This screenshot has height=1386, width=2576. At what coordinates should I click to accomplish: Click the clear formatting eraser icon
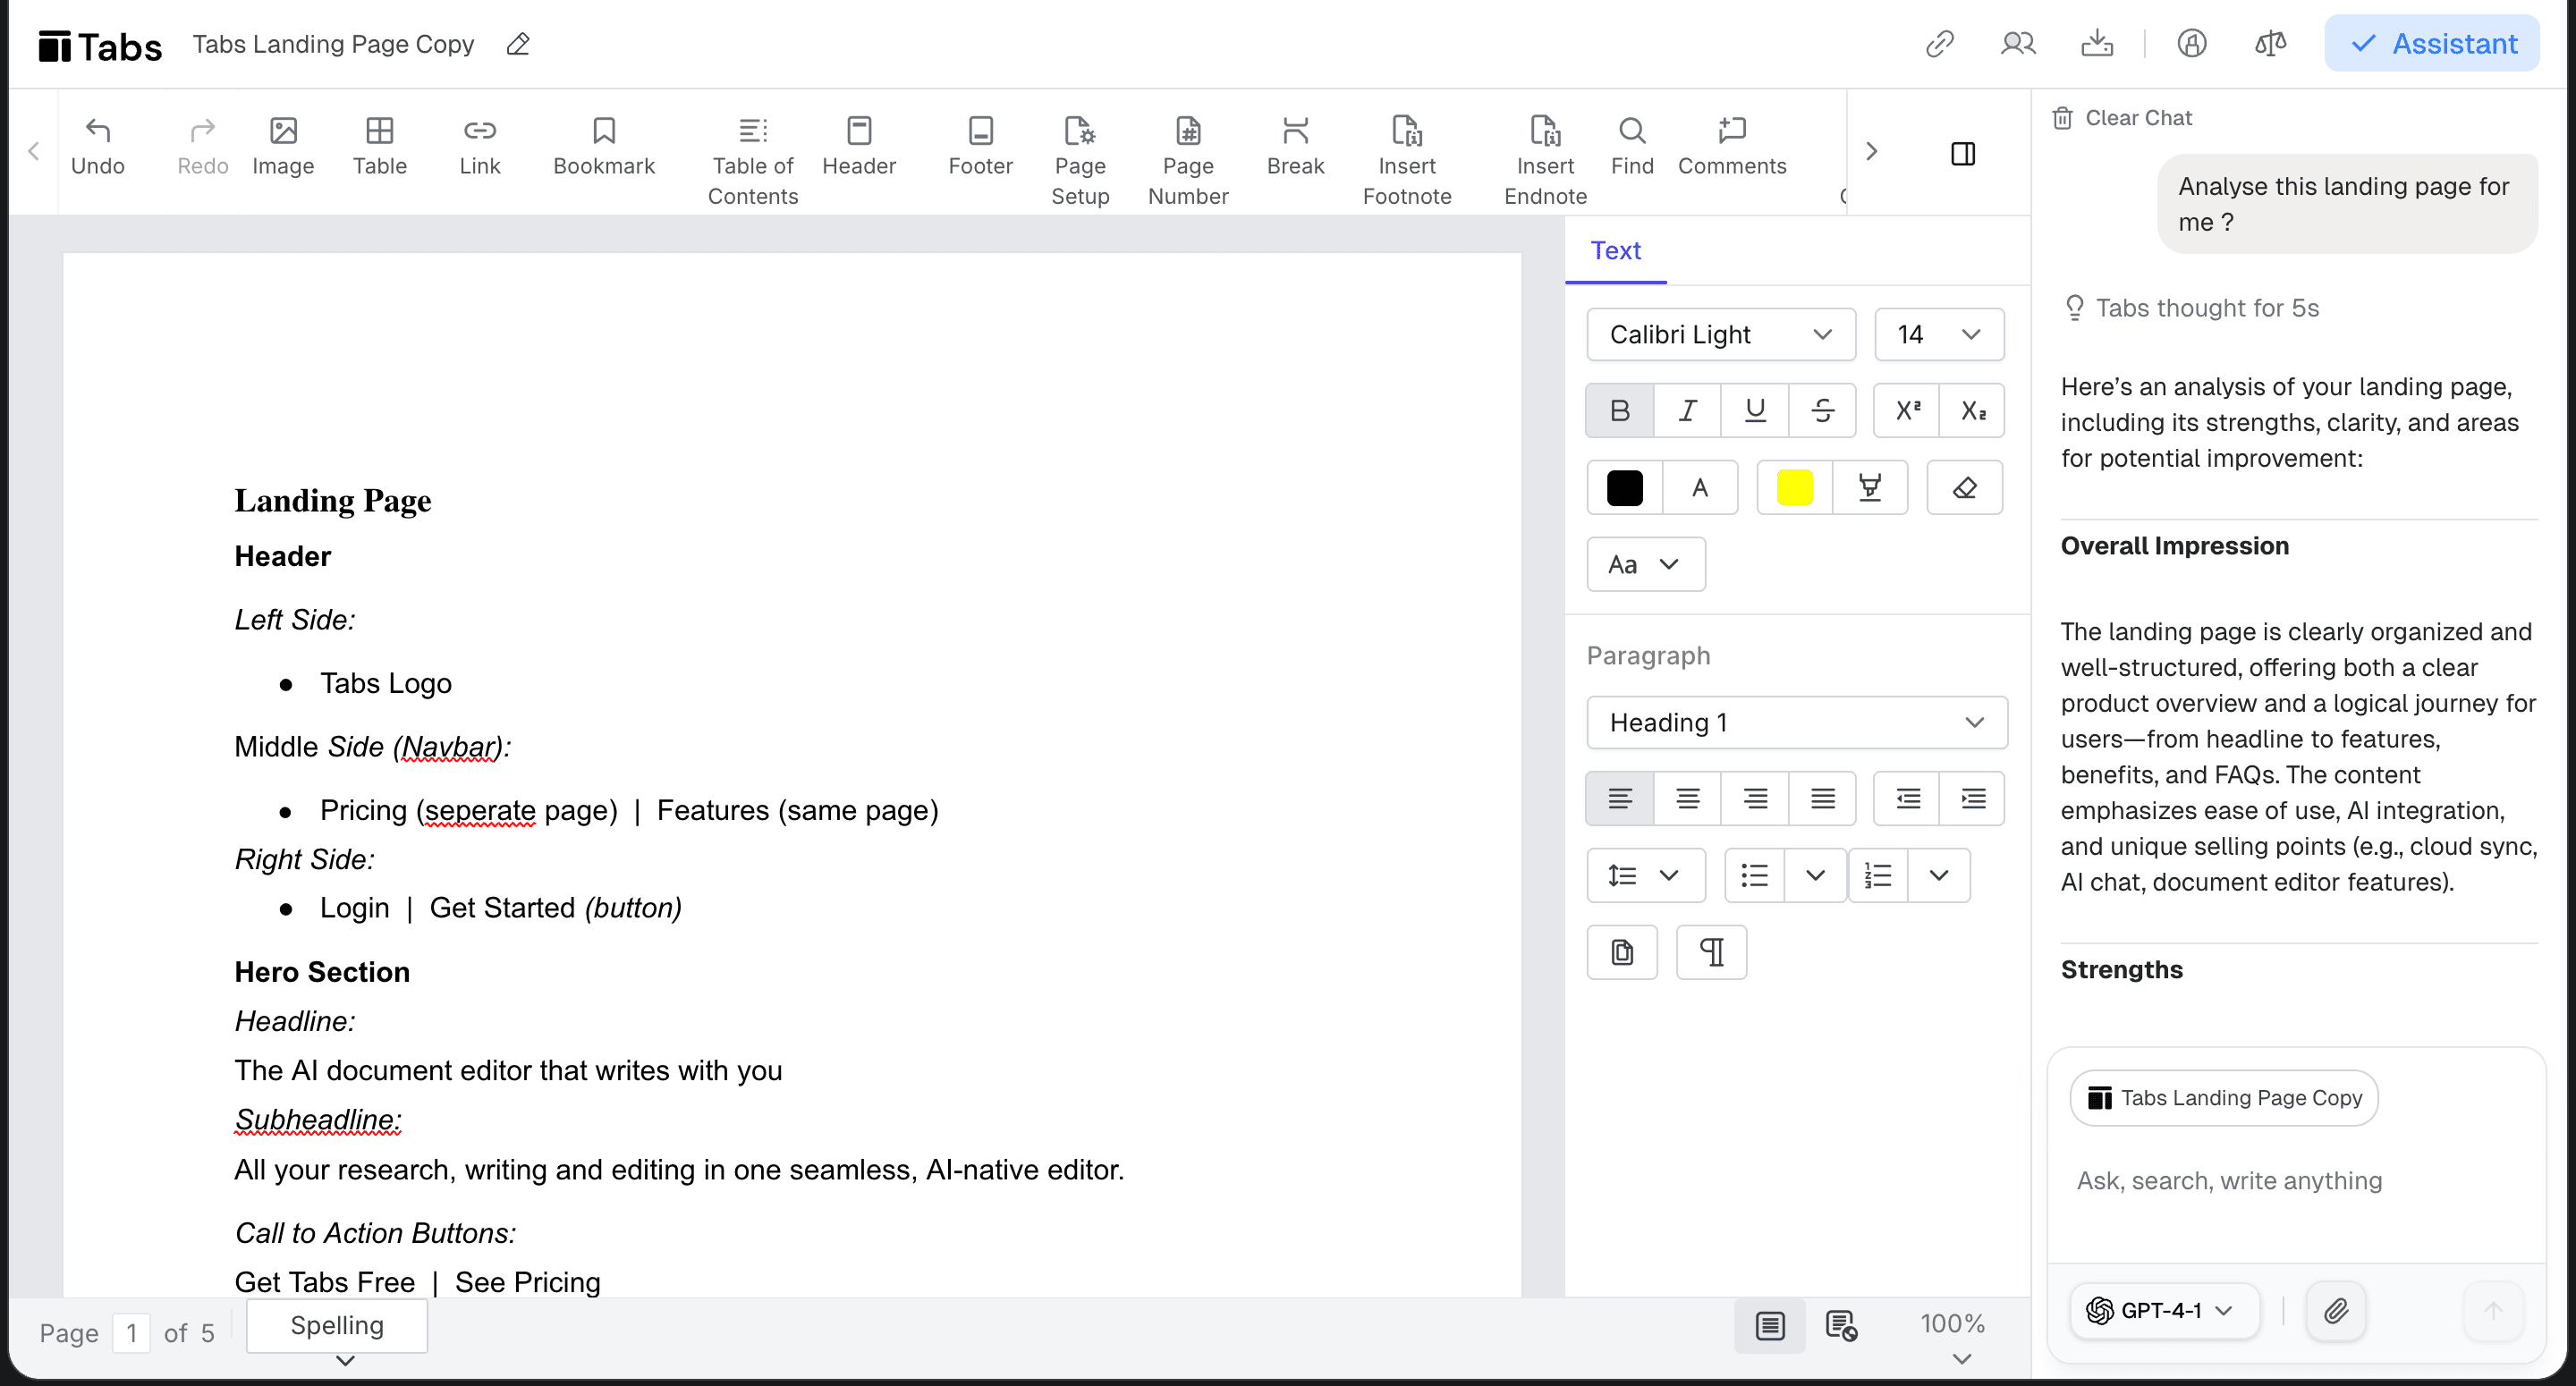tap(1963, 488)
